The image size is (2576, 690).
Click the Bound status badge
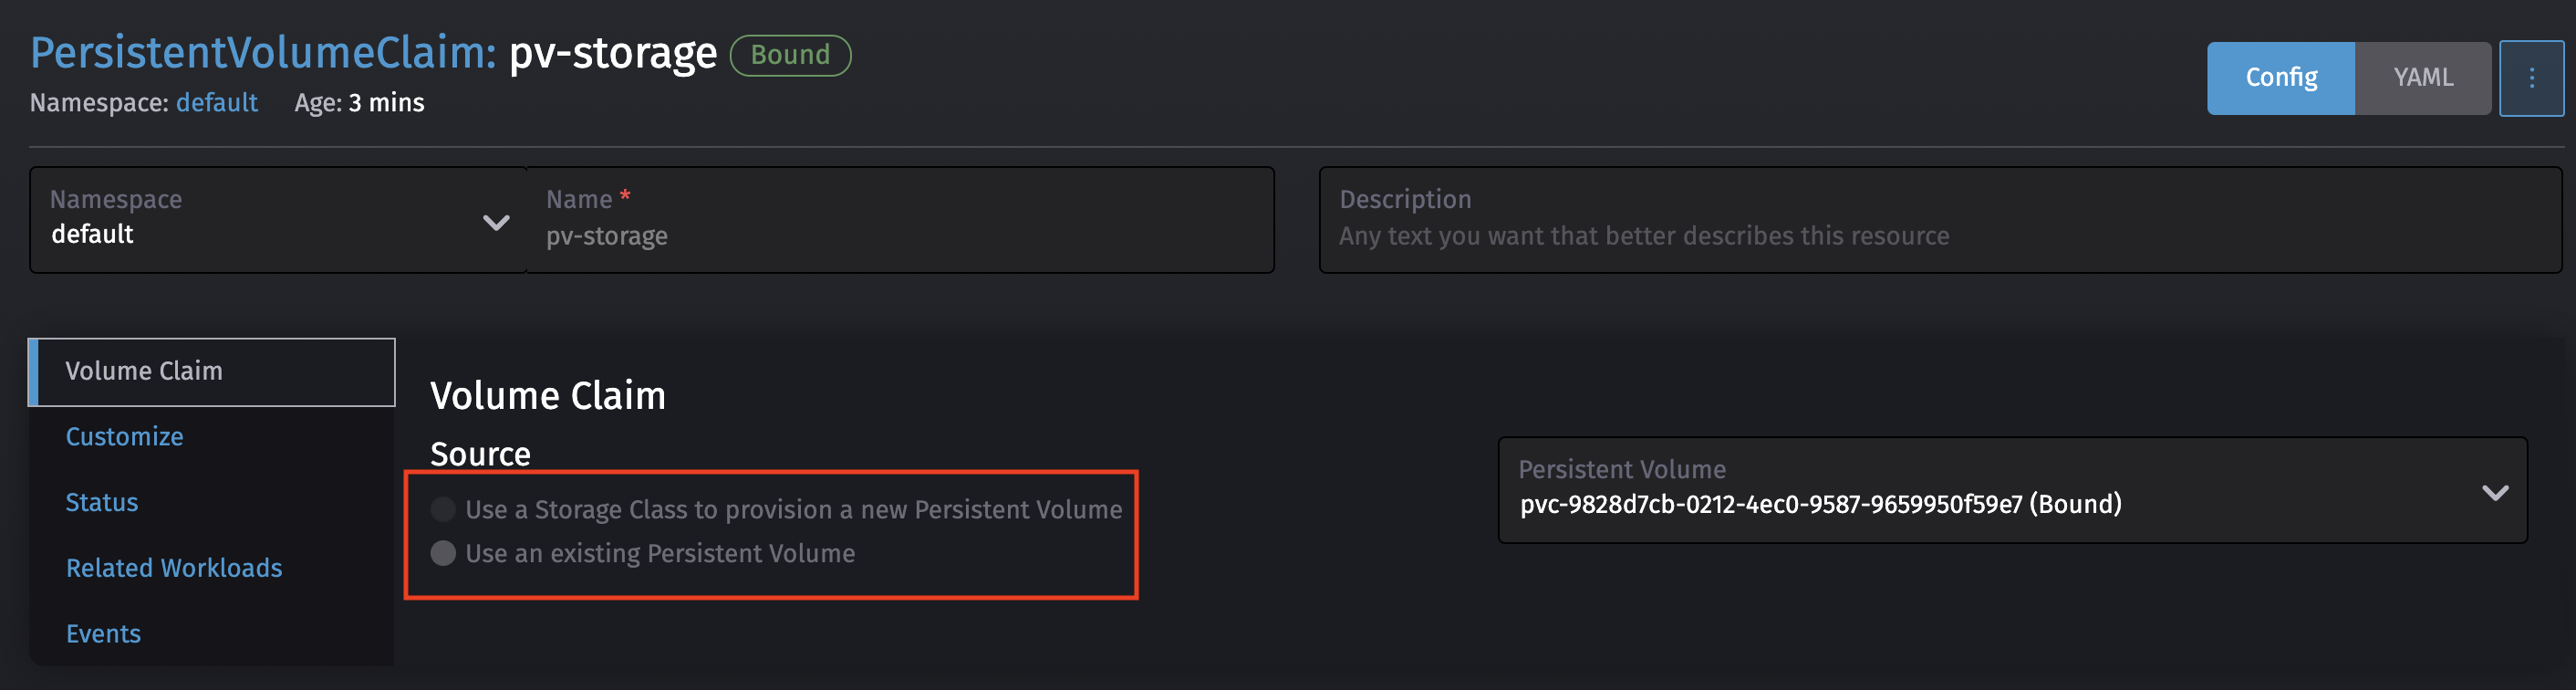coord(790,55)
